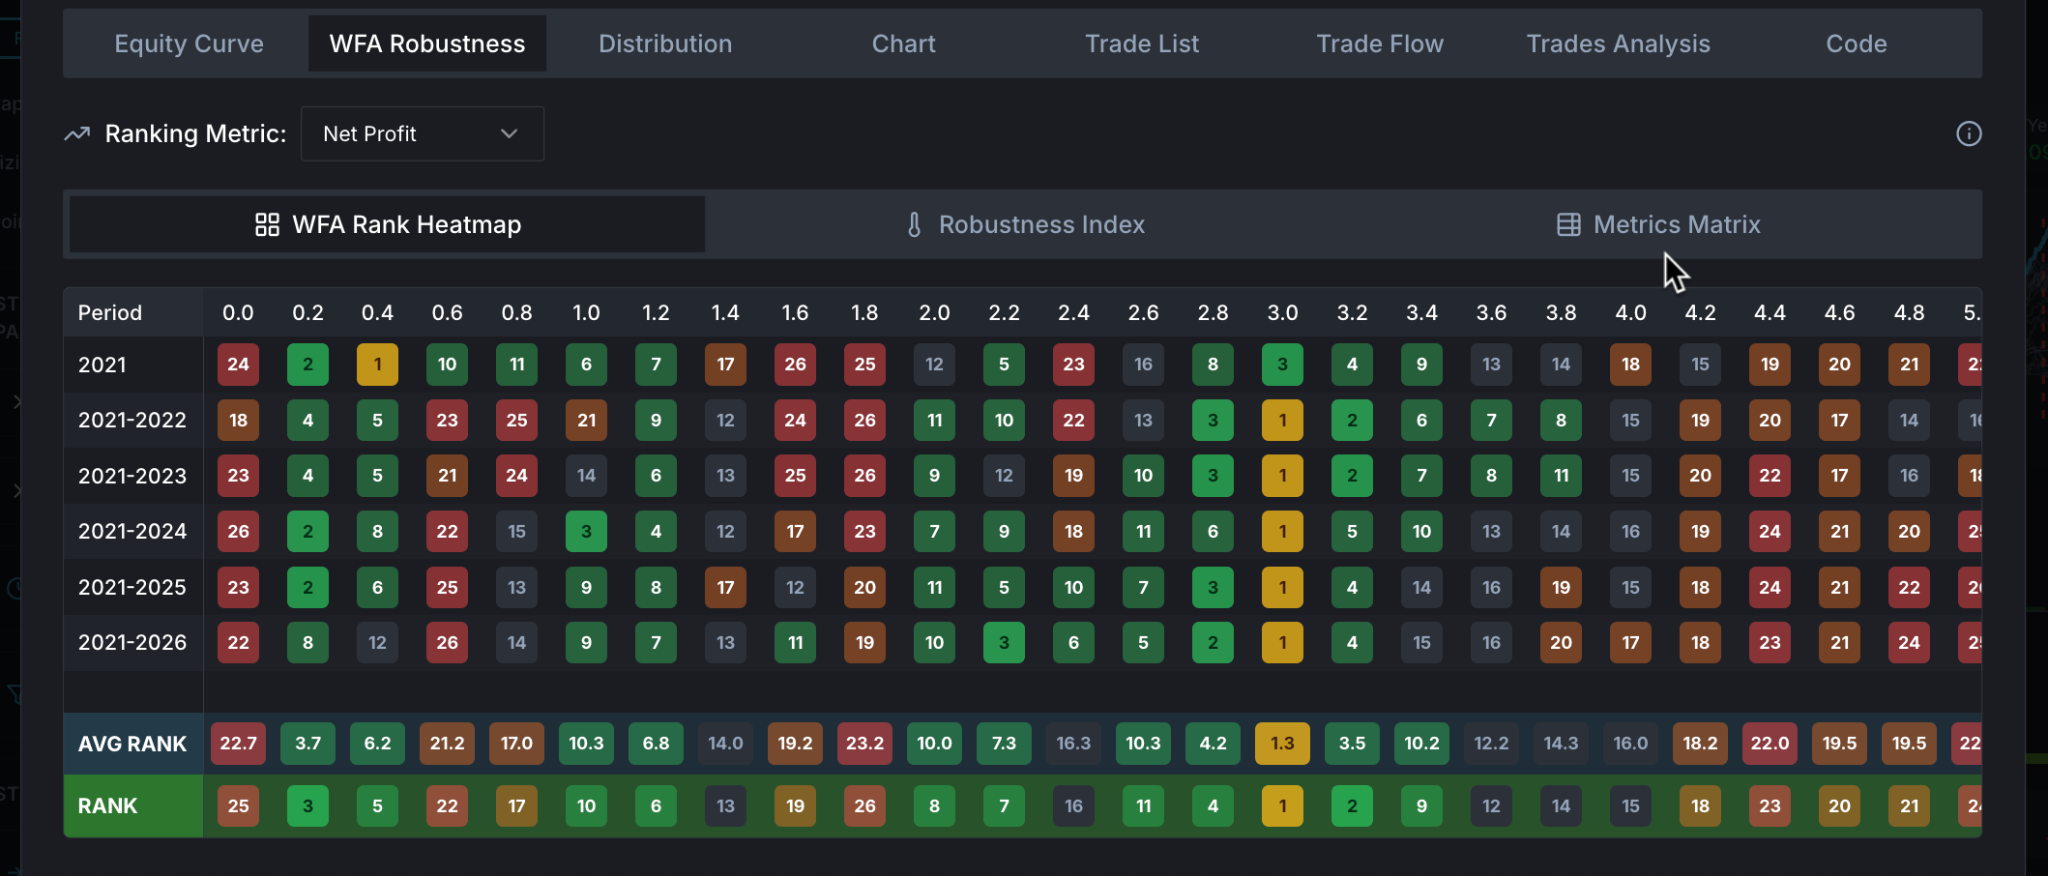Click the 1.6 column header
The width and height of the screenshot is (2048, 876).
795,313
